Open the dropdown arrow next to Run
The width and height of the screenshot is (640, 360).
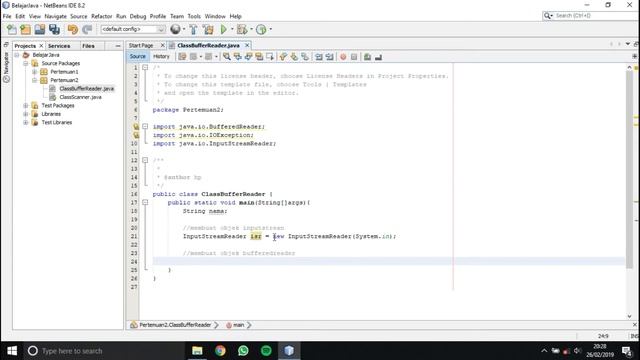pyautogui.click(x=232, y=29)
